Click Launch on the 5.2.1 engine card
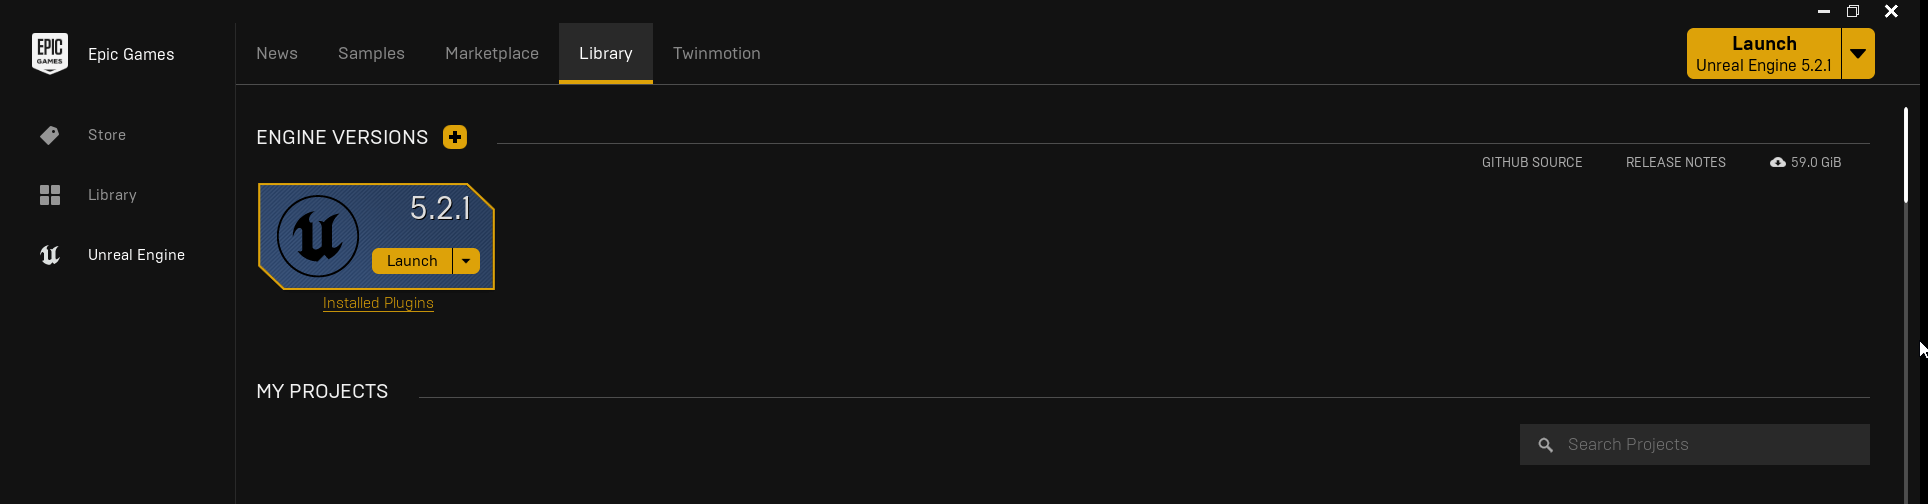This screenshot has width=1928, height=504. click(x=412, y=261)
